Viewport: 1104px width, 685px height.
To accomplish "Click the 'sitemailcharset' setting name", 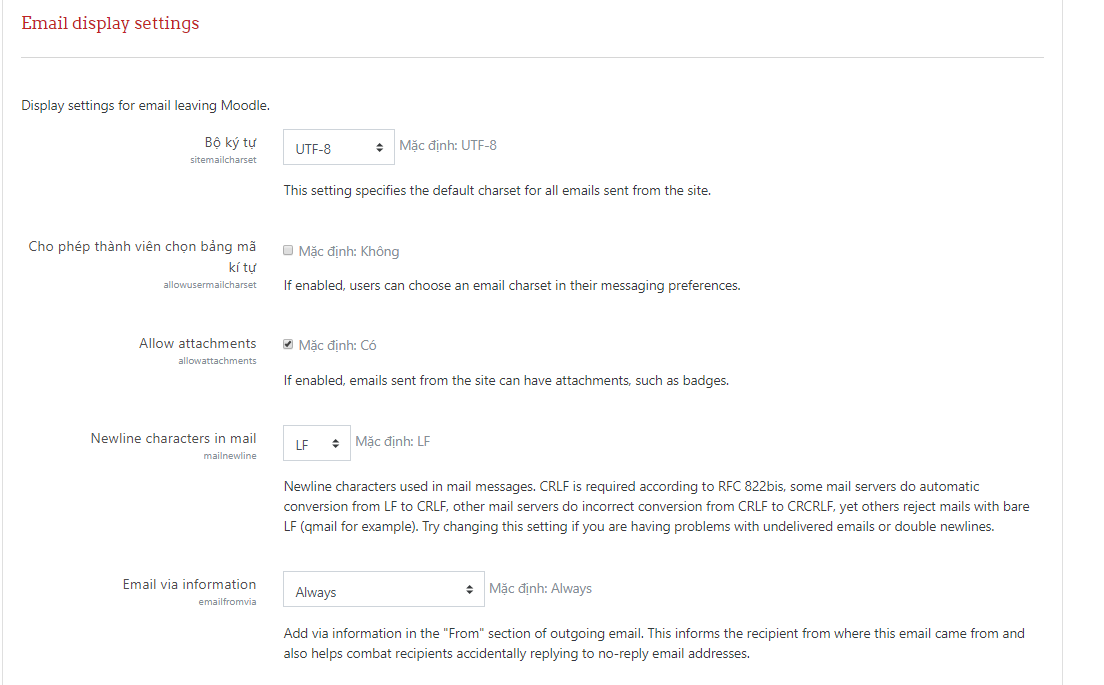I will coord(223,160).
